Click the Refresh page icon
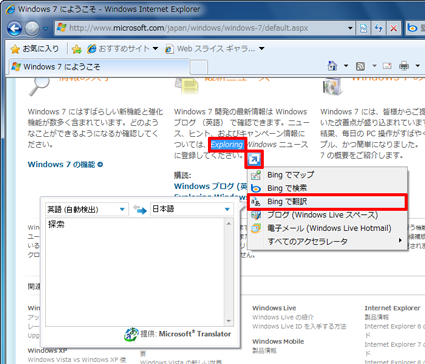The height and width of the screenshot is (364, 425). point(378,28)
